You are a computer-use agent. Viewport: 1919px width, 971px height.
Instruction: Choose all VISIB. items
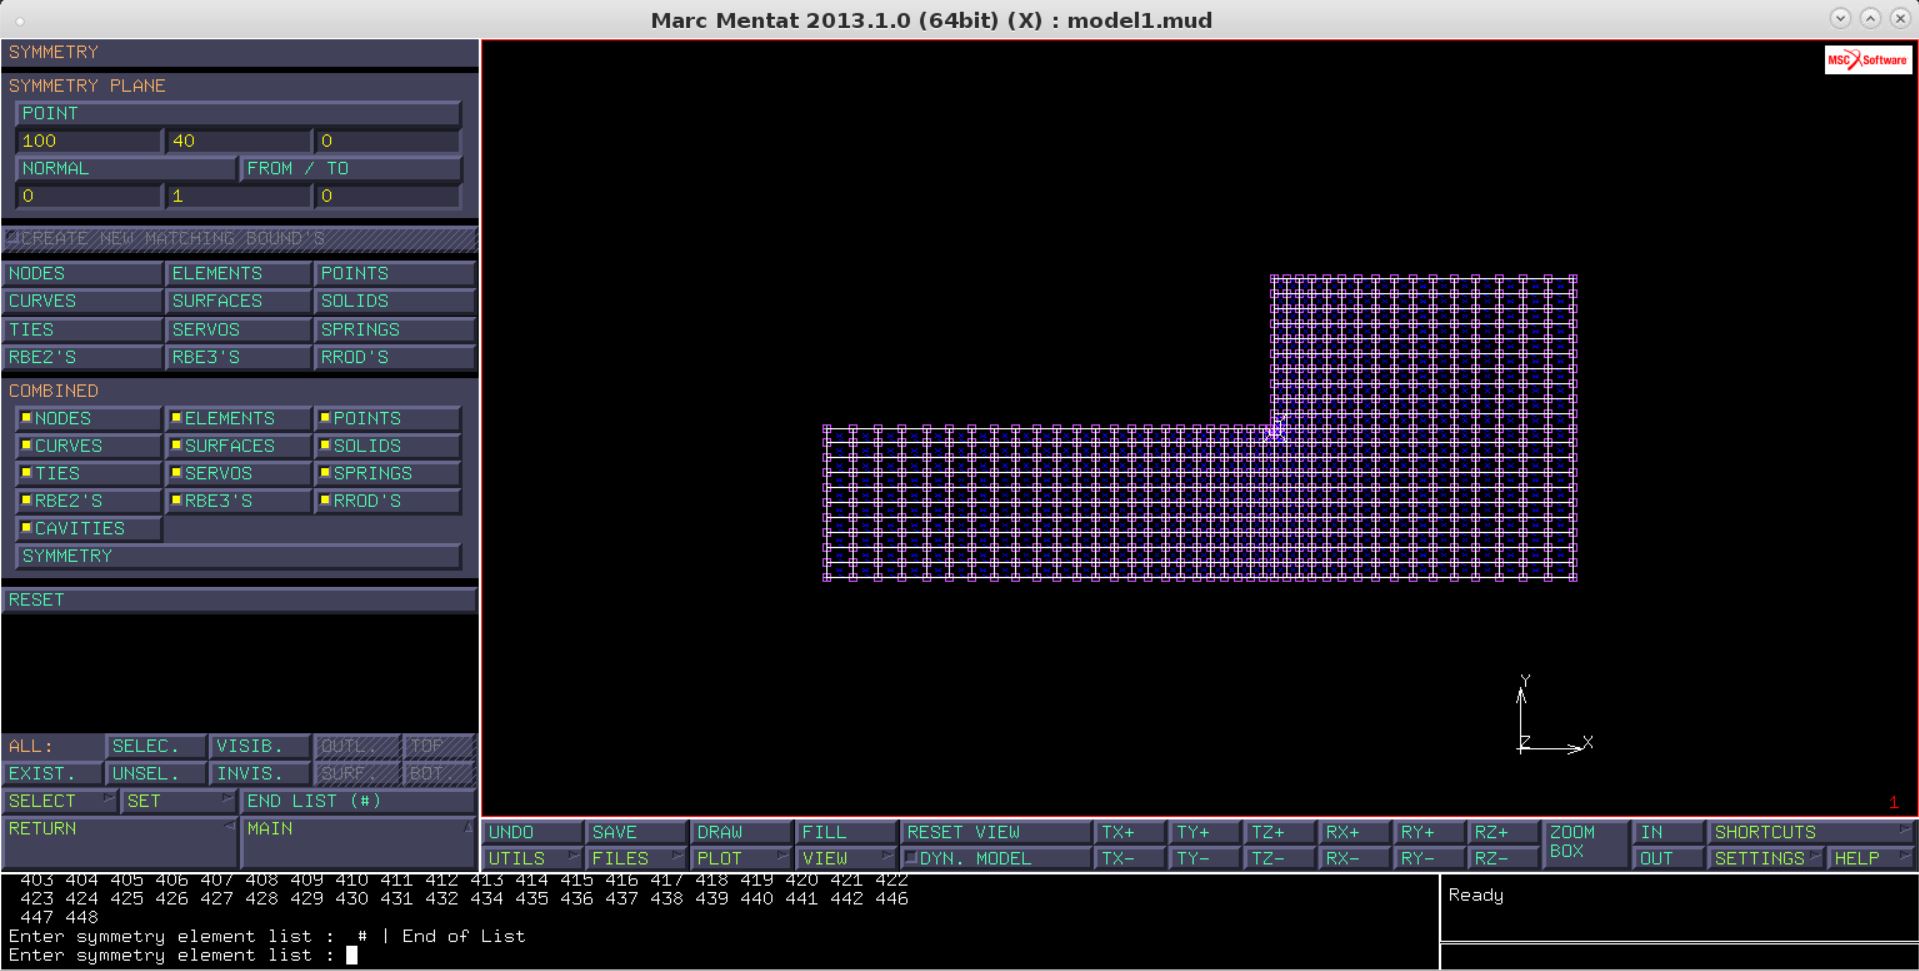pyautogui.click(x=260, y=746)
